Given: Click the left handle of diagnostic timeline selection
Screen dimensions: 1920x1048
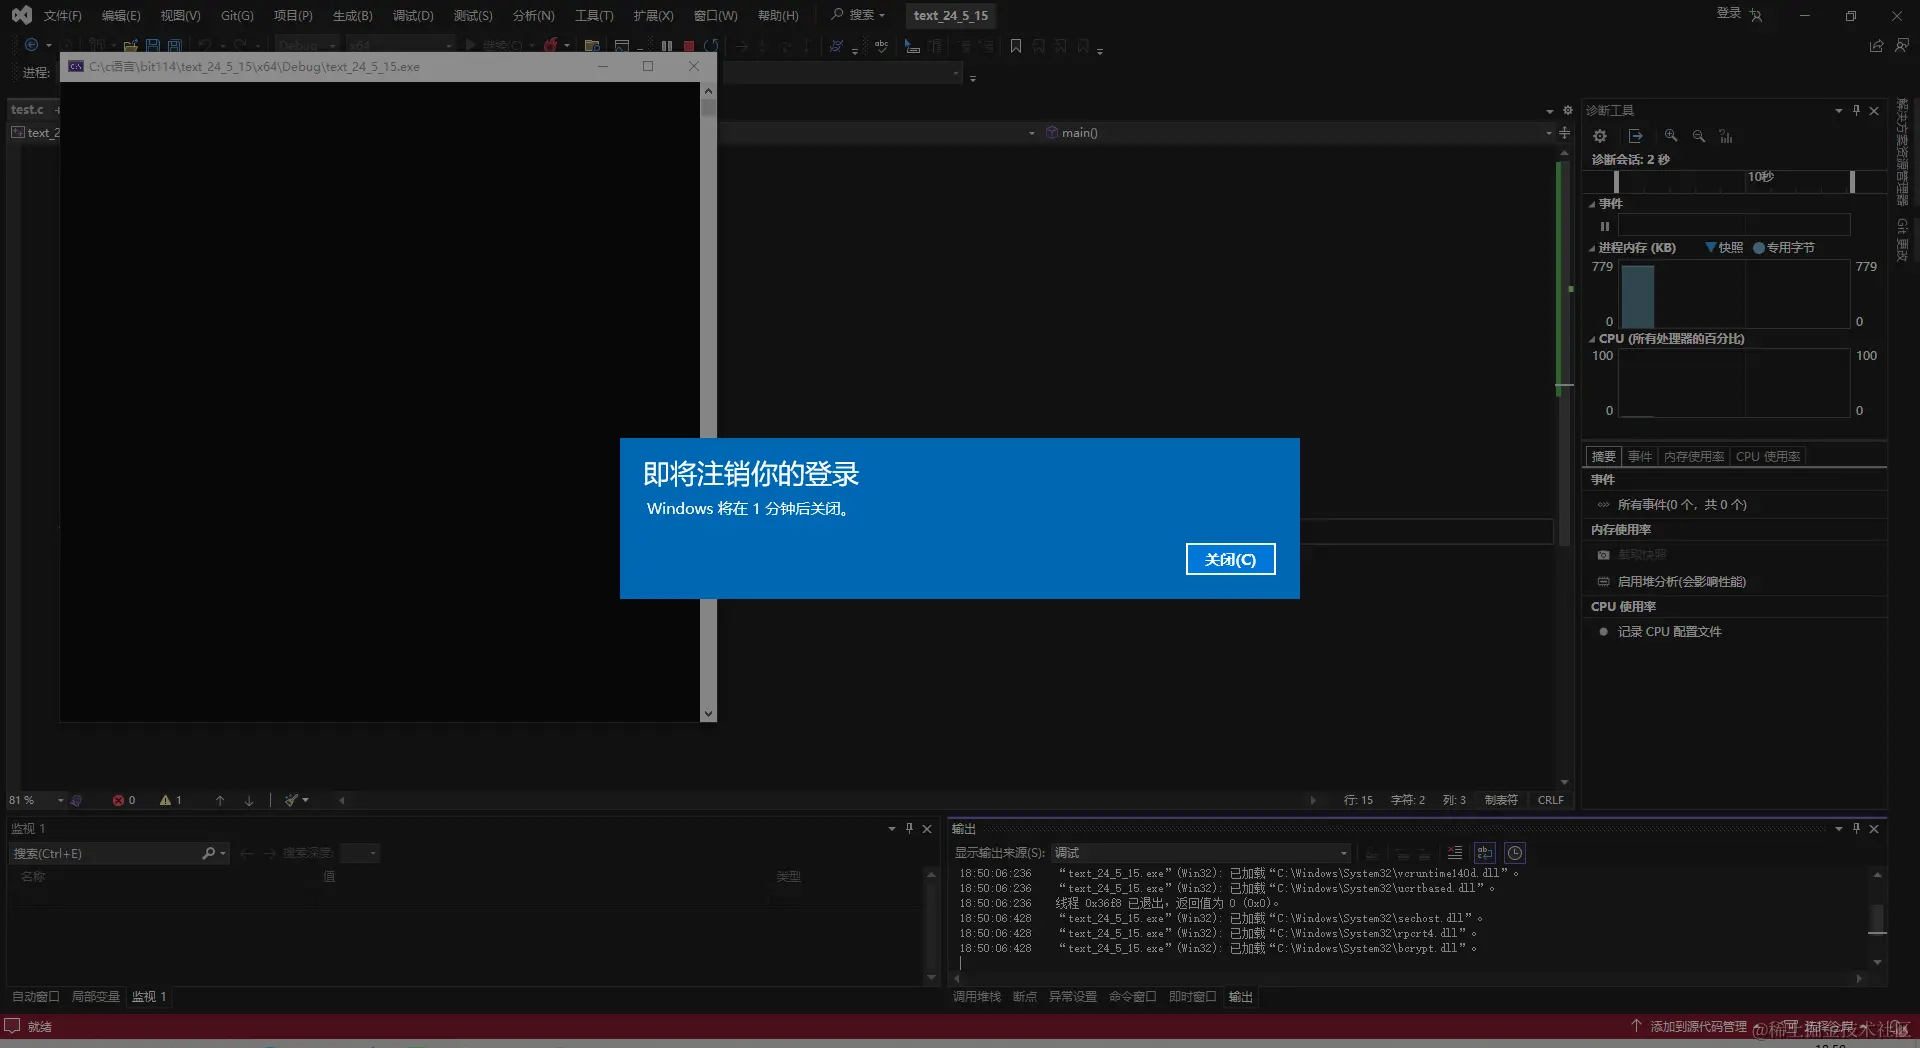Looking at the screenshot, I should click(x=1616, y=181).
